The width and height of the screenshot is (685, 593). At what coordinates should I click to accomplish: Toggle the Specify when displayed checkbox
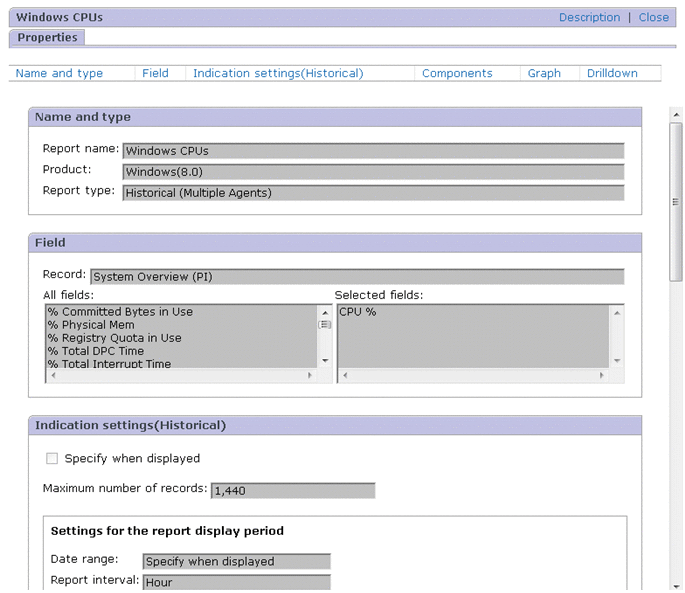(x=52, y=459)
